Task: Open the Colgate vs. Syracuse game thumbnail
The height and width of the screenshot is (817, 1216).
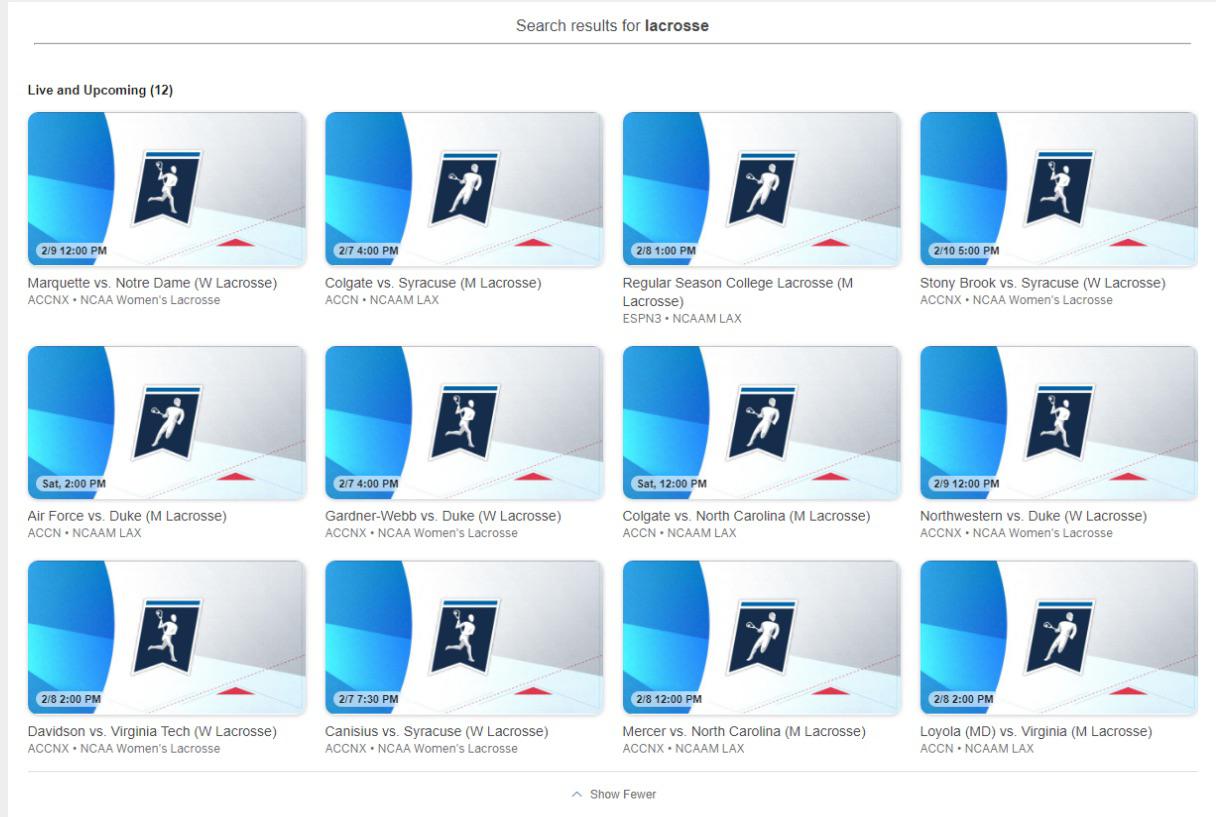Action: click(463, 189)
